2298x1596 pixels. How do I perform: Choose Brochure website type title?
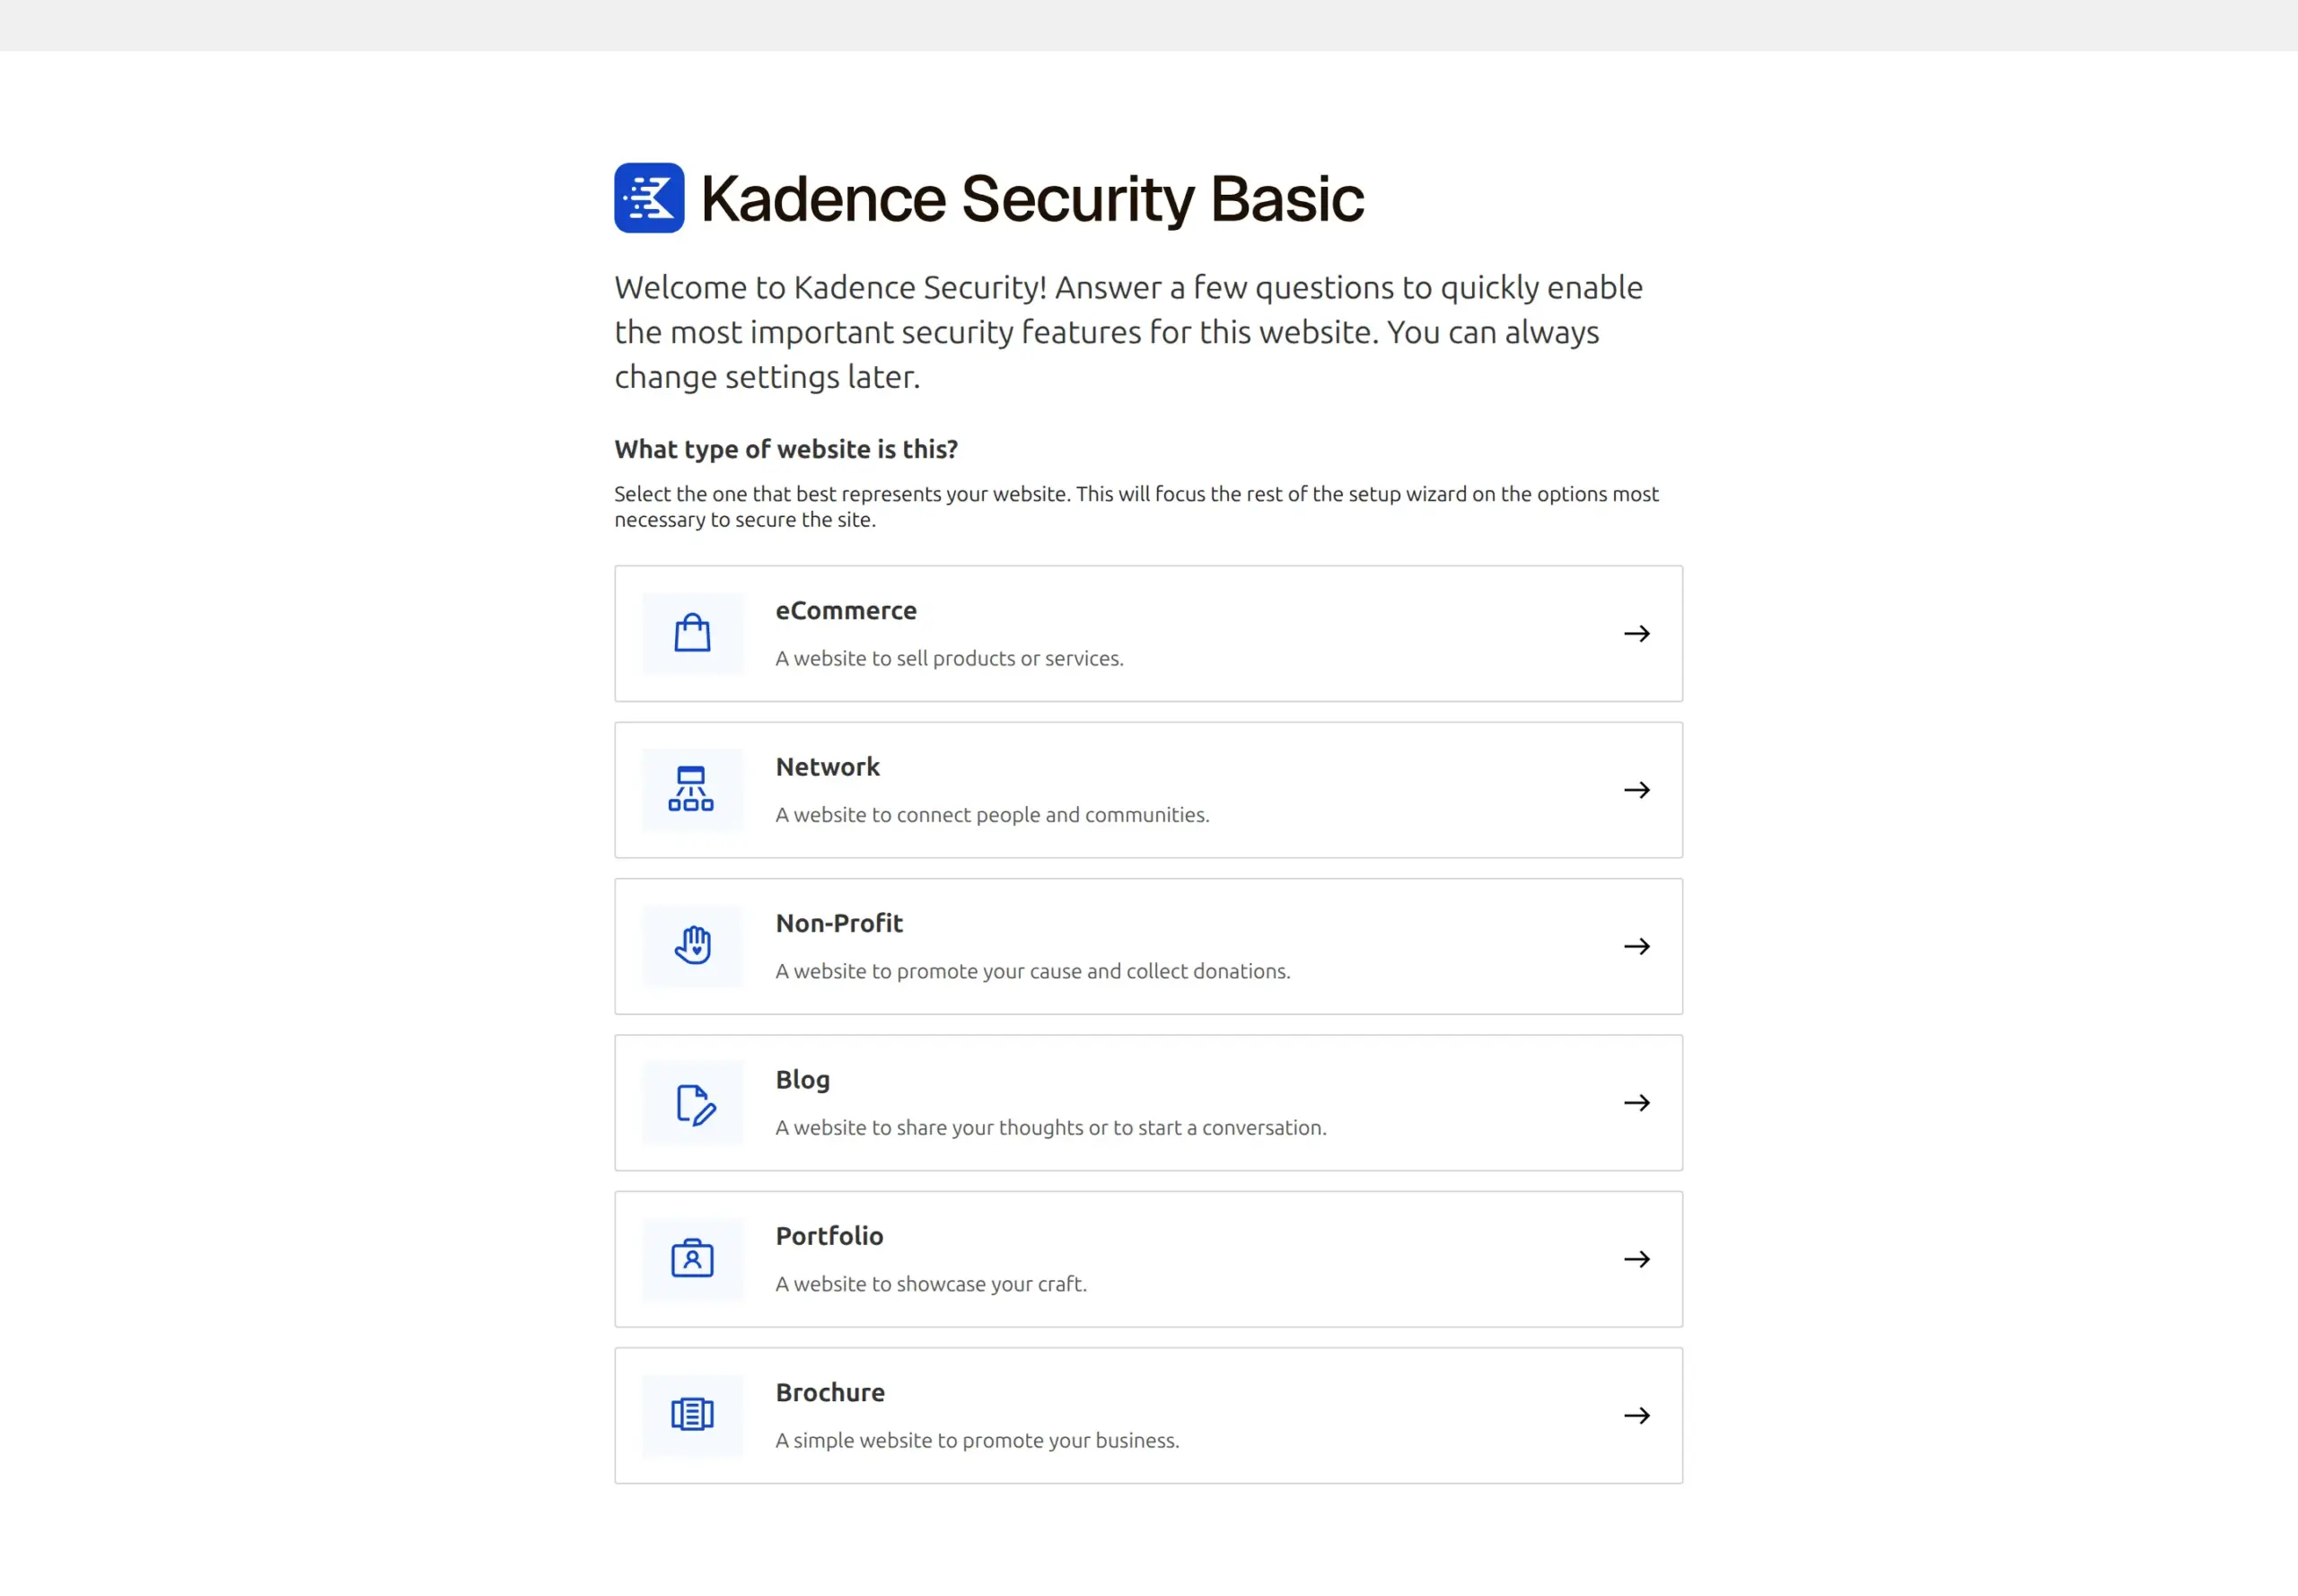830,1392
